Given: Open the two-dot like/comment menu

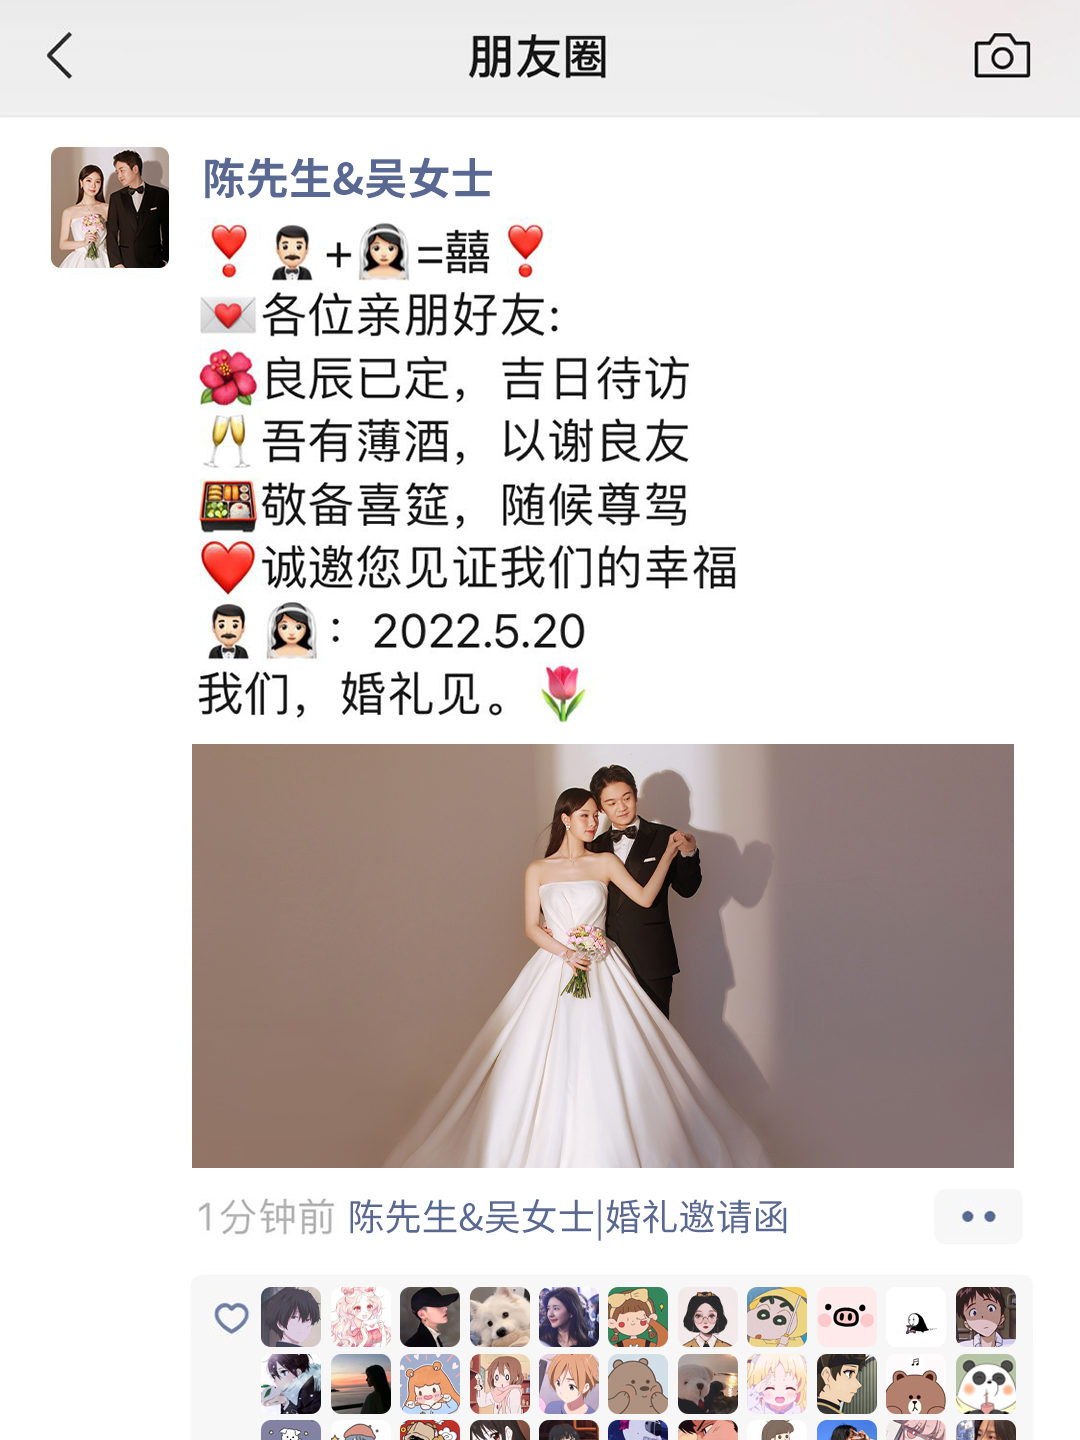Looking at the screenshot, I should (978, 1216).
